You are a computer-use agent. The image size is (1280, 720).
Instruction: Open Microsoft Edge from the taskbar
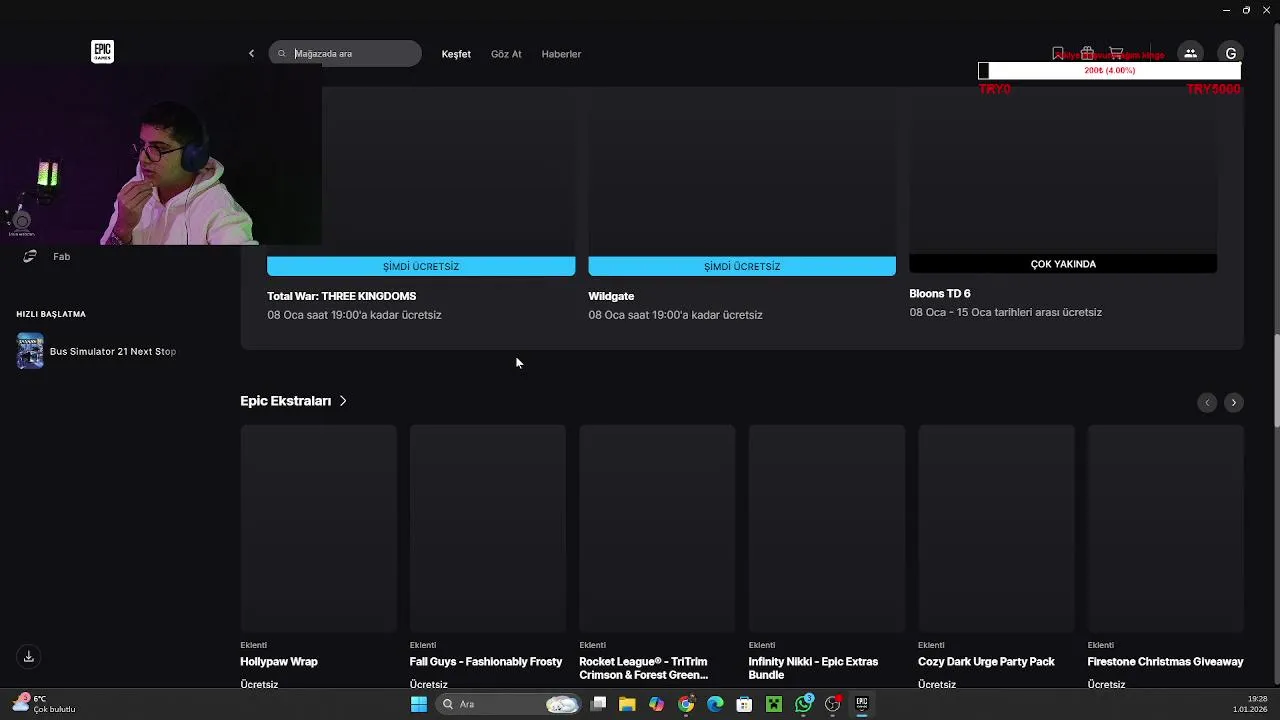[715, 704]
